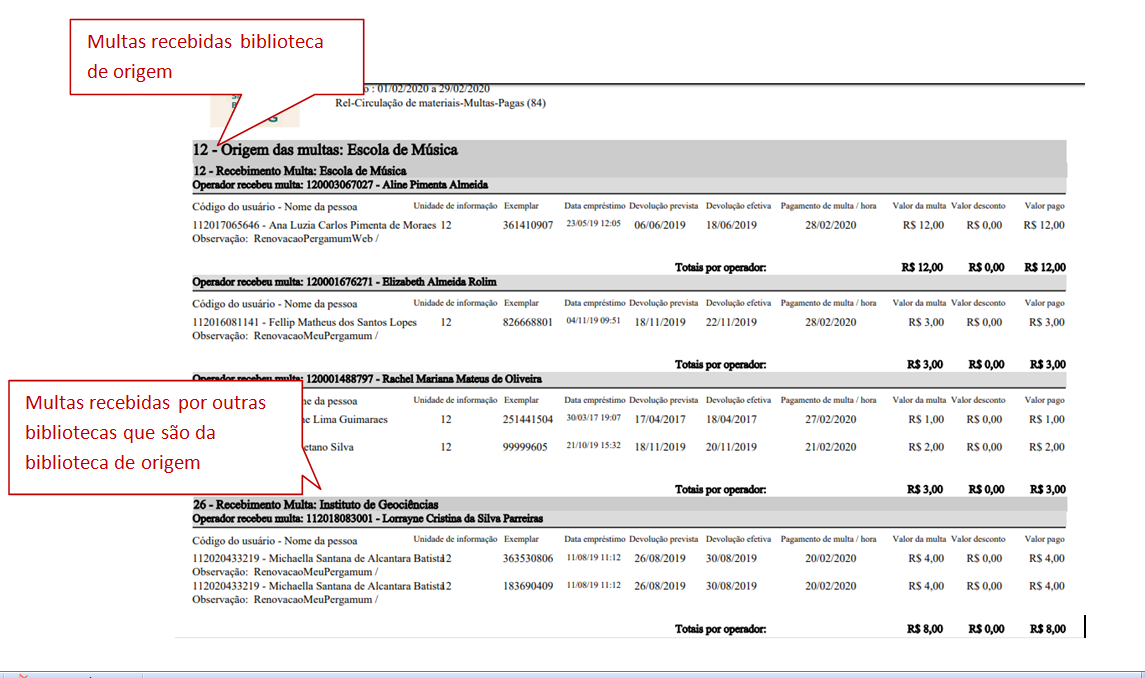
Task: Select '12 - Recebimento Multa: Escola de Música' line
Action: pyautogui.click(x=299, y=171)
